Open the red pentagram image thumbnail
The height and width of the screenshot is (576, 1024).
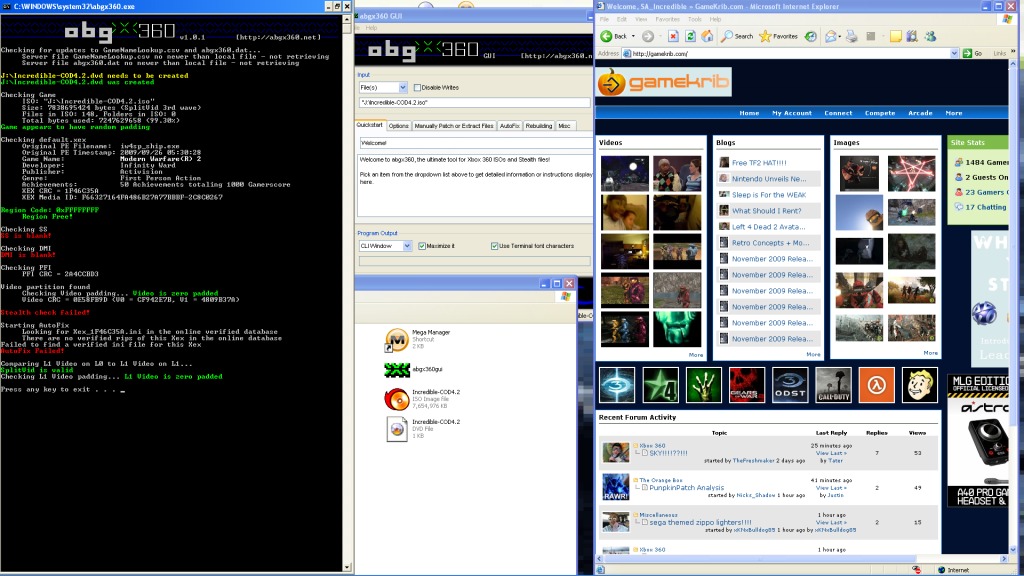point(911,173)
